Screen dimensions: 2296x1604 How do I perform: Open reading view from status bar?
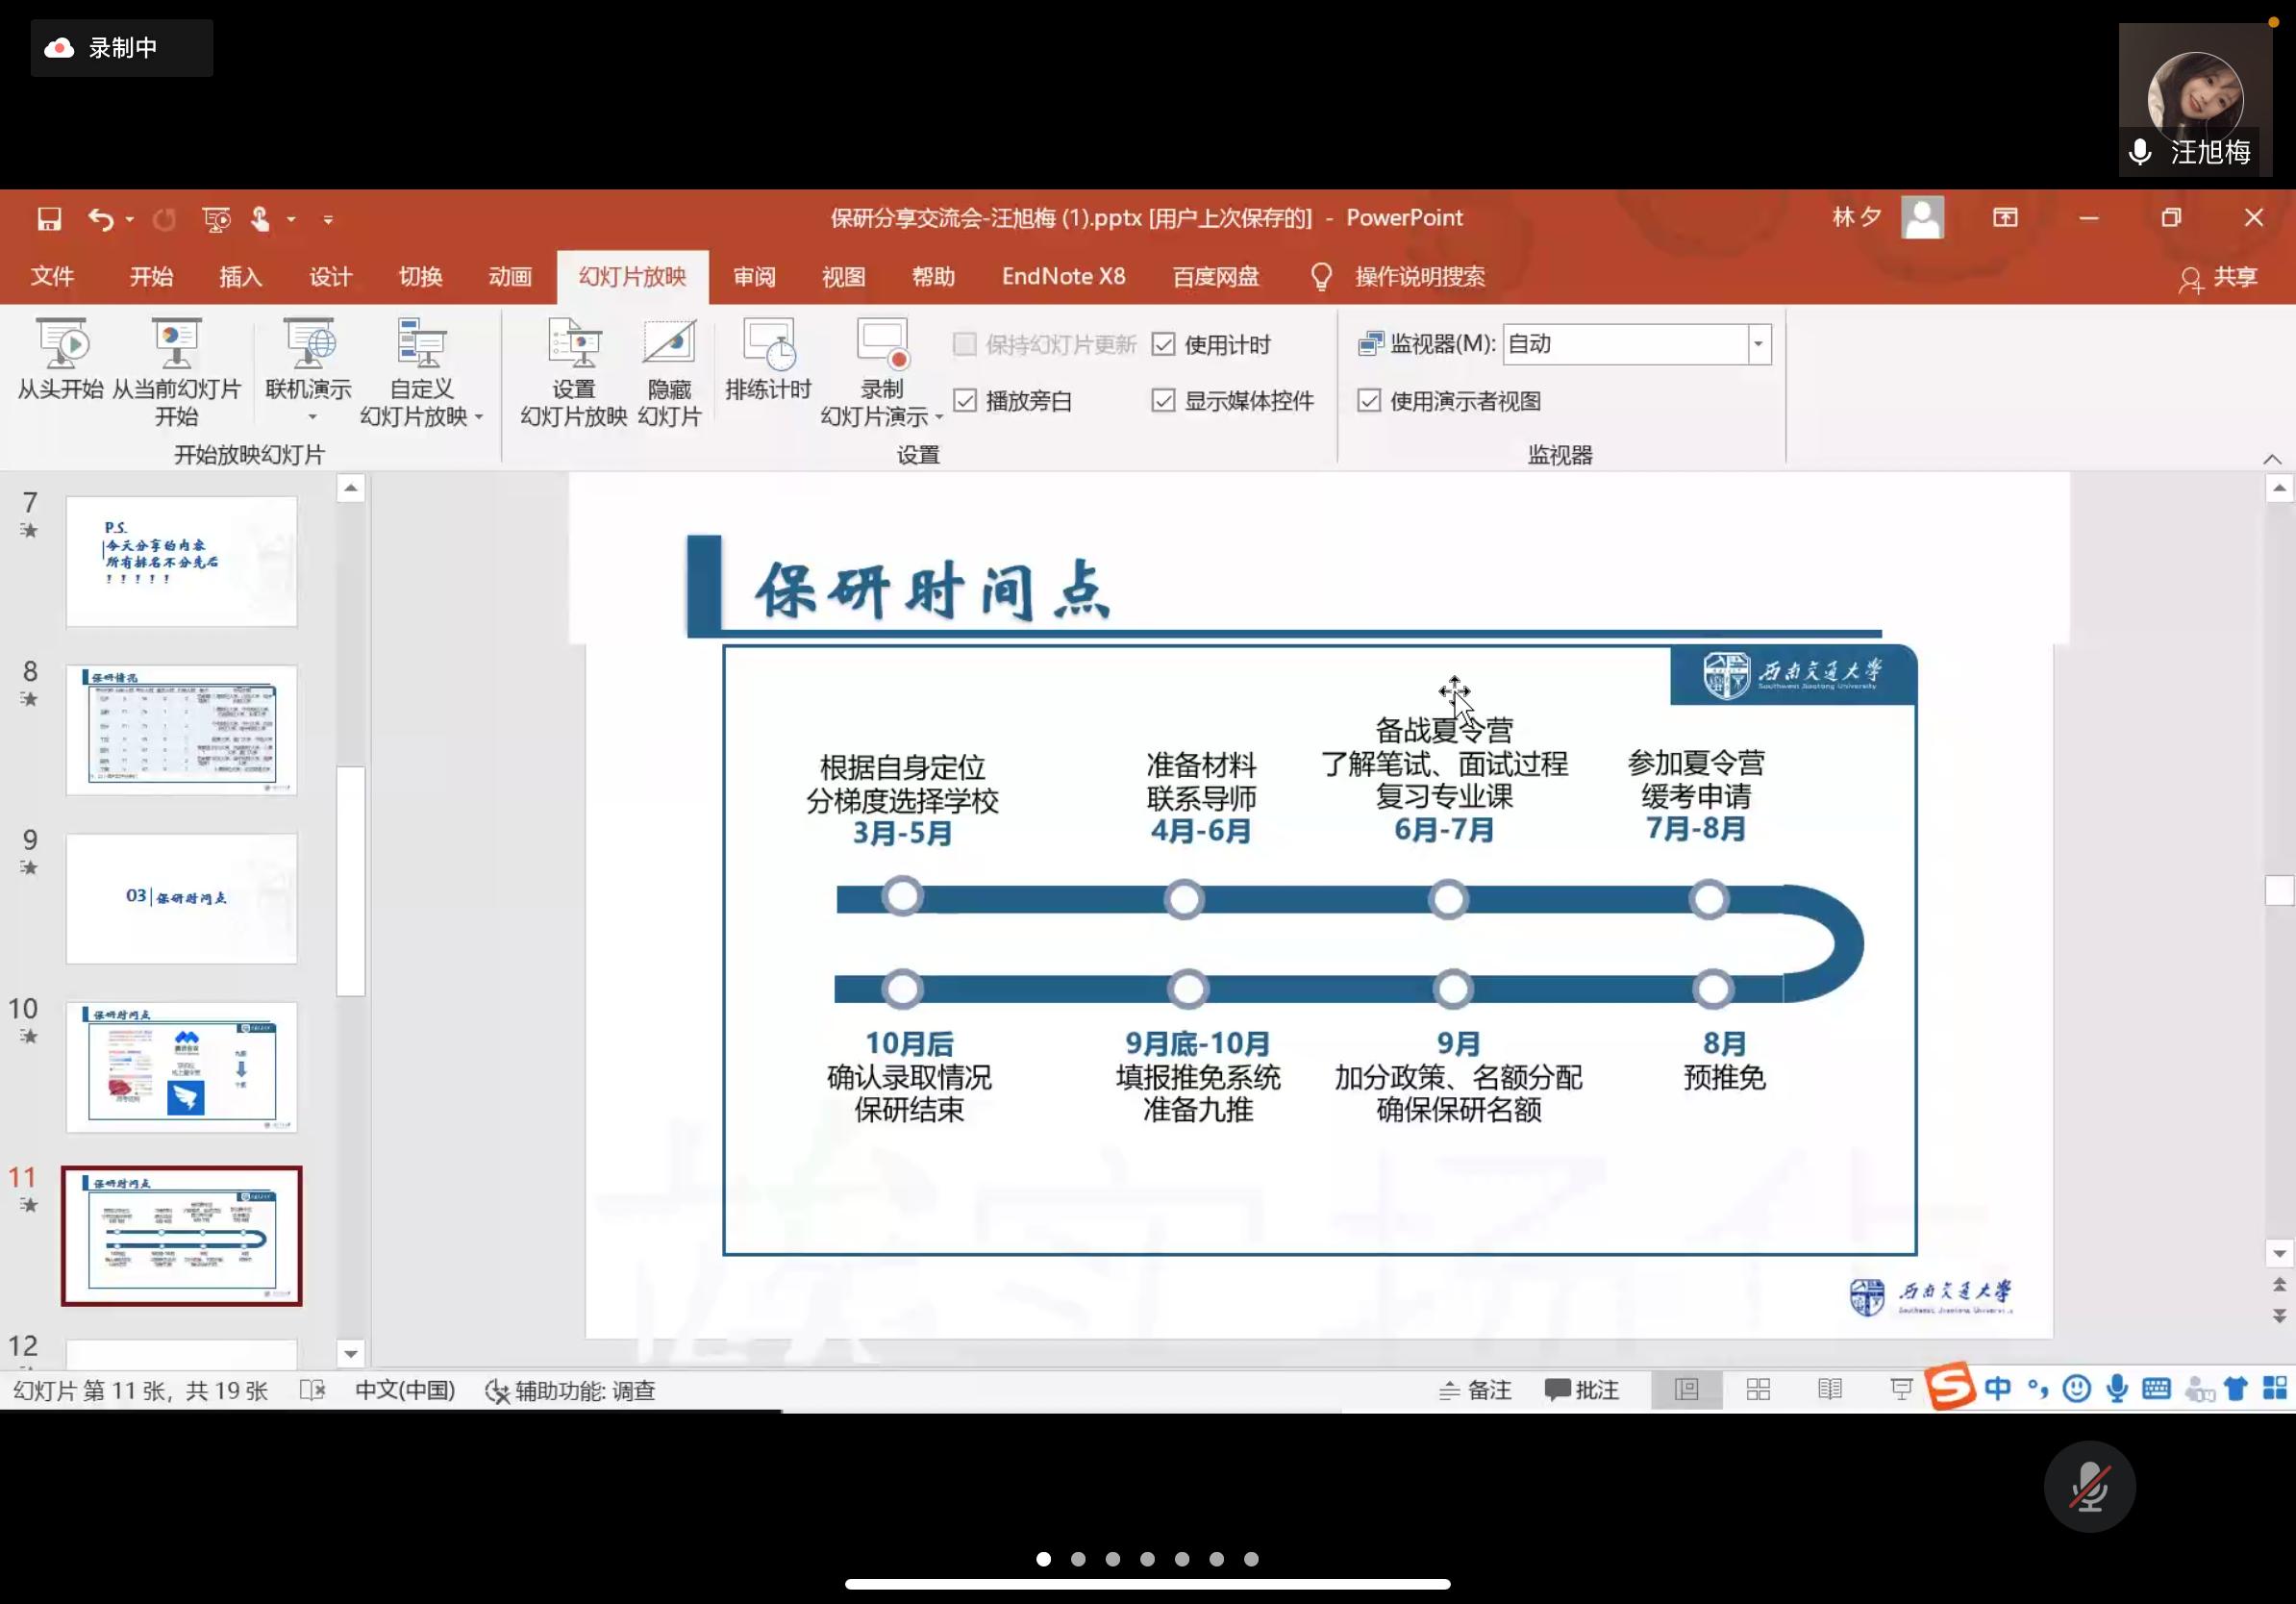pos(1829,1389)
